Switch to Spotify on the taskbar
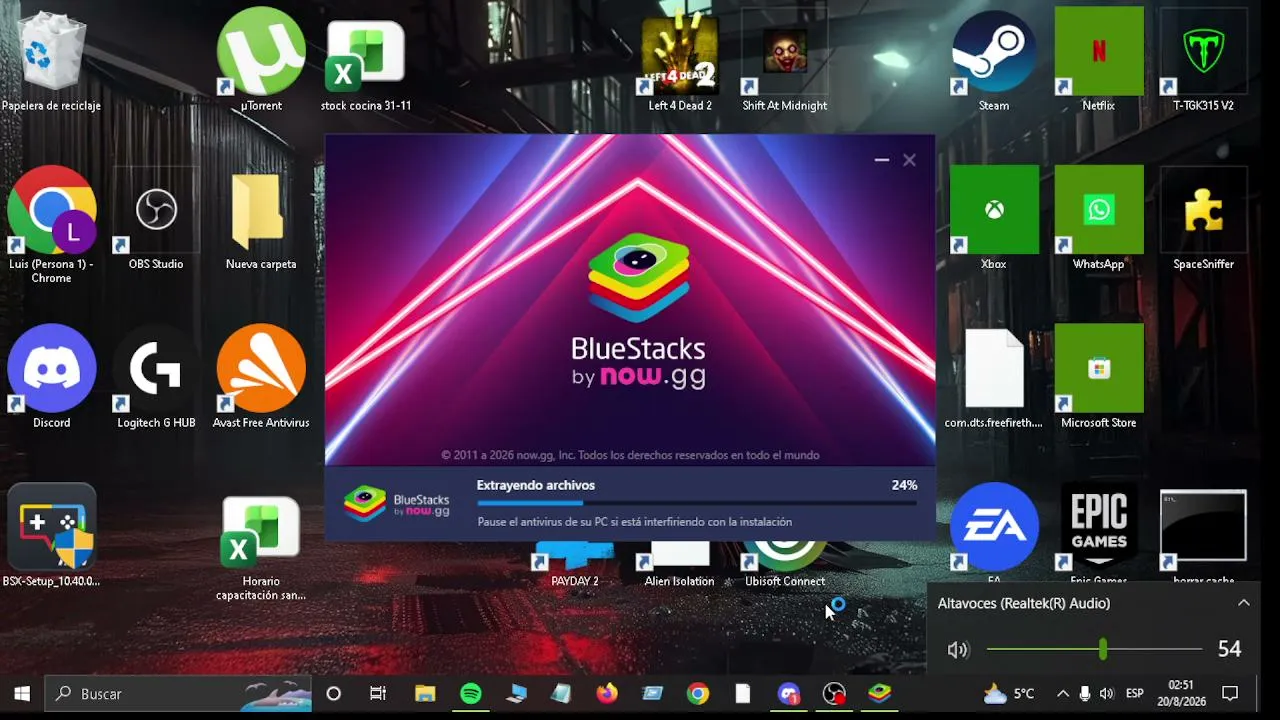 point(471,693)
